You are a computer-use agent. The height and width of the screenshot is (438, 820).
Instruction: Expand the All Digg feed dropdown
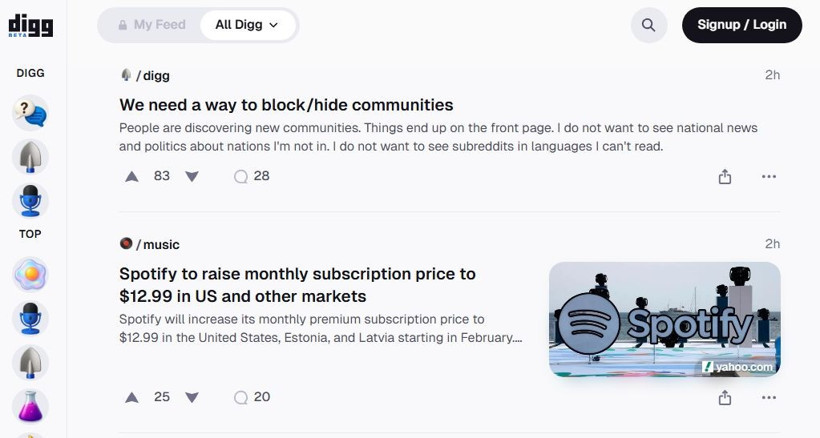[x=248, y=25]
